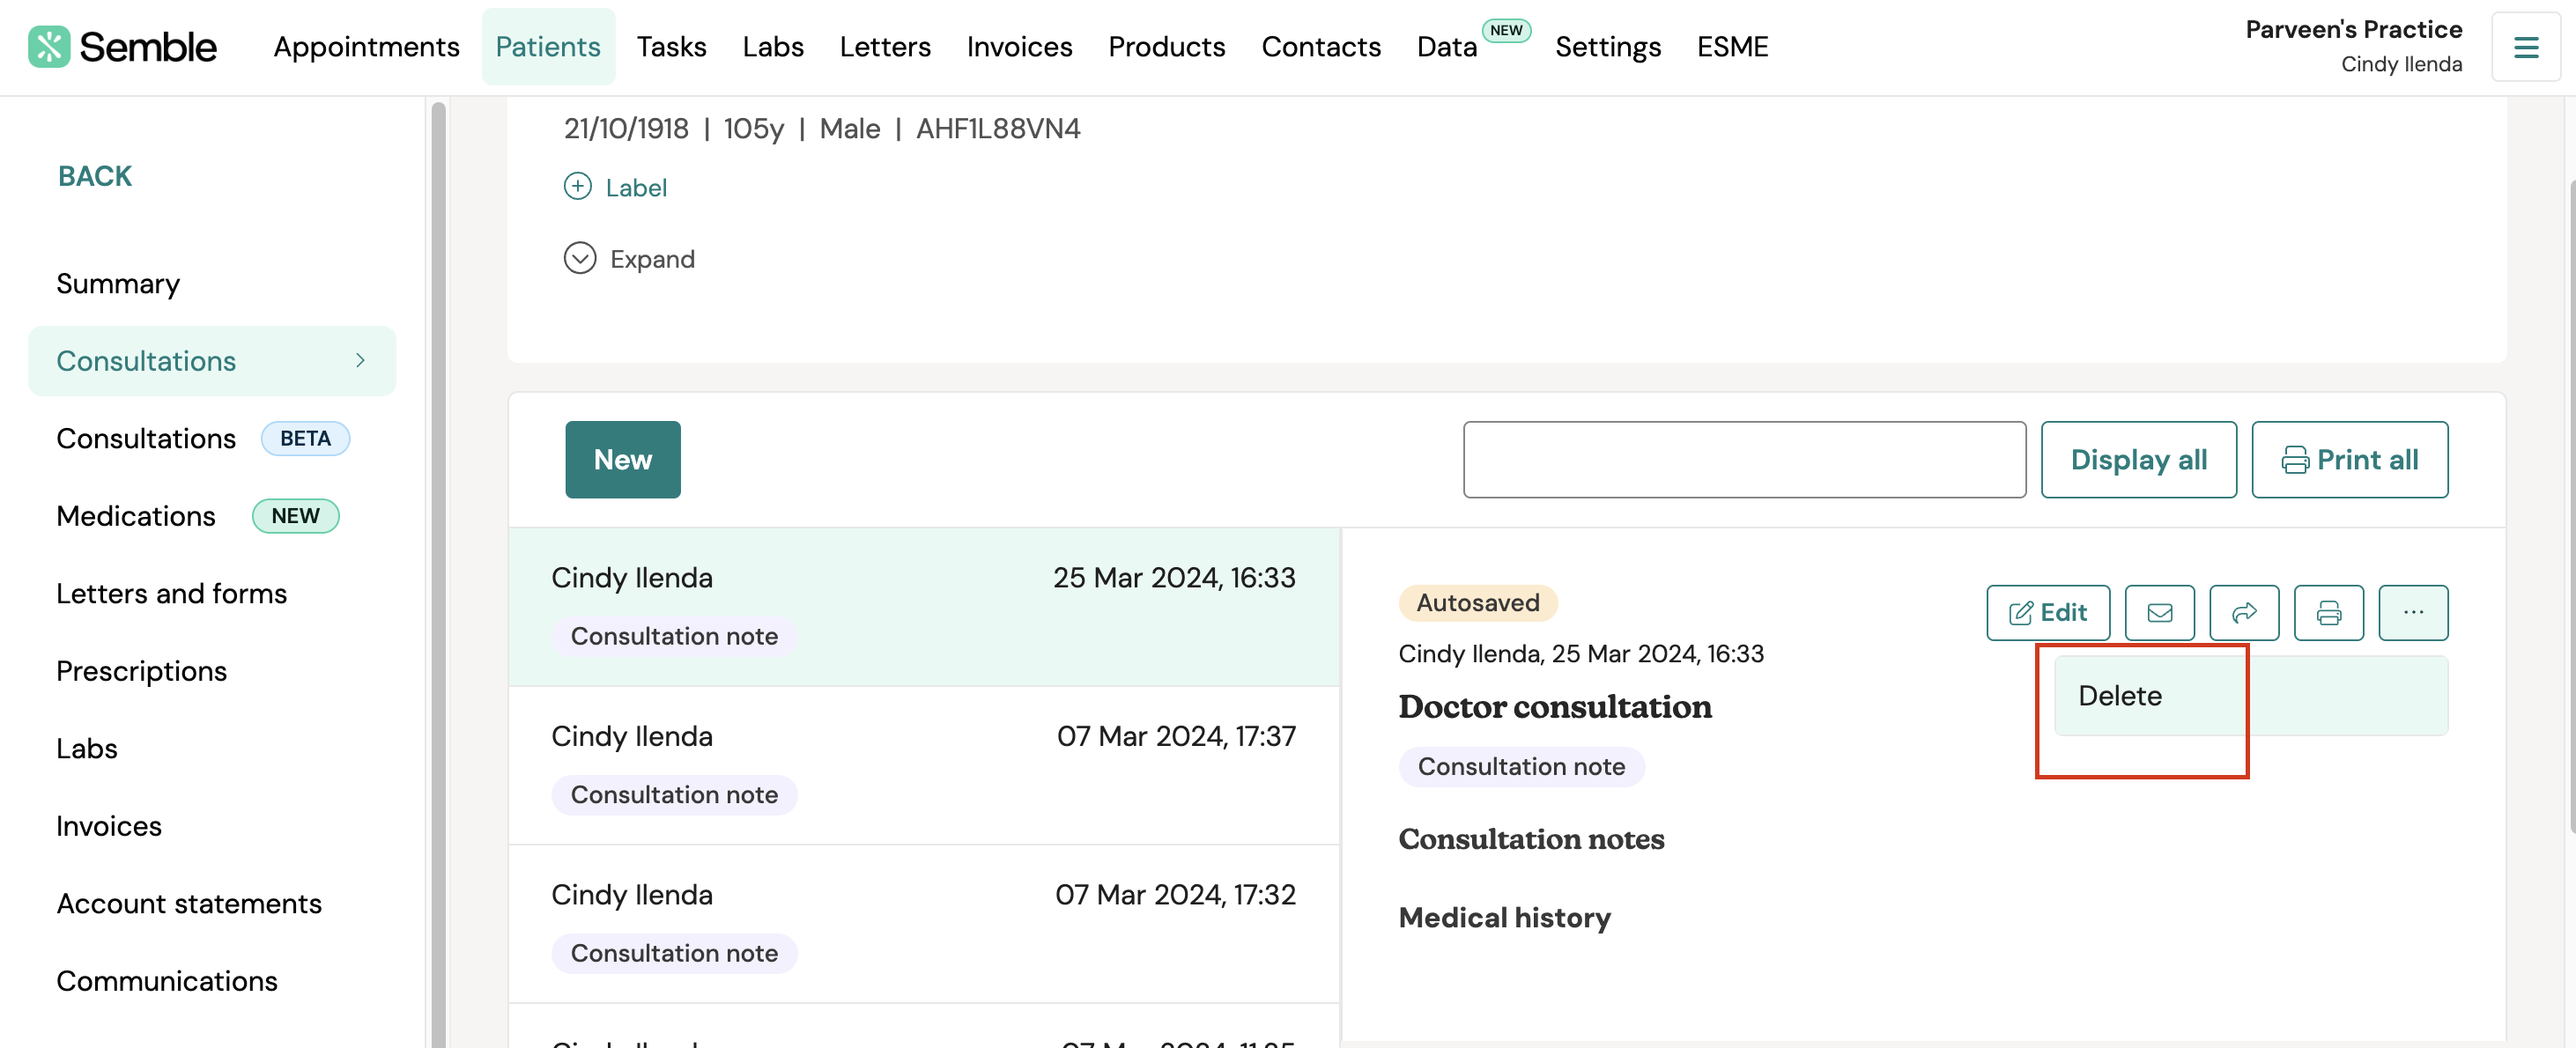Select Summary in the sidebar
This screenshot has height=1048, width=2576.
pyautogui.click(x=118, y=283)
